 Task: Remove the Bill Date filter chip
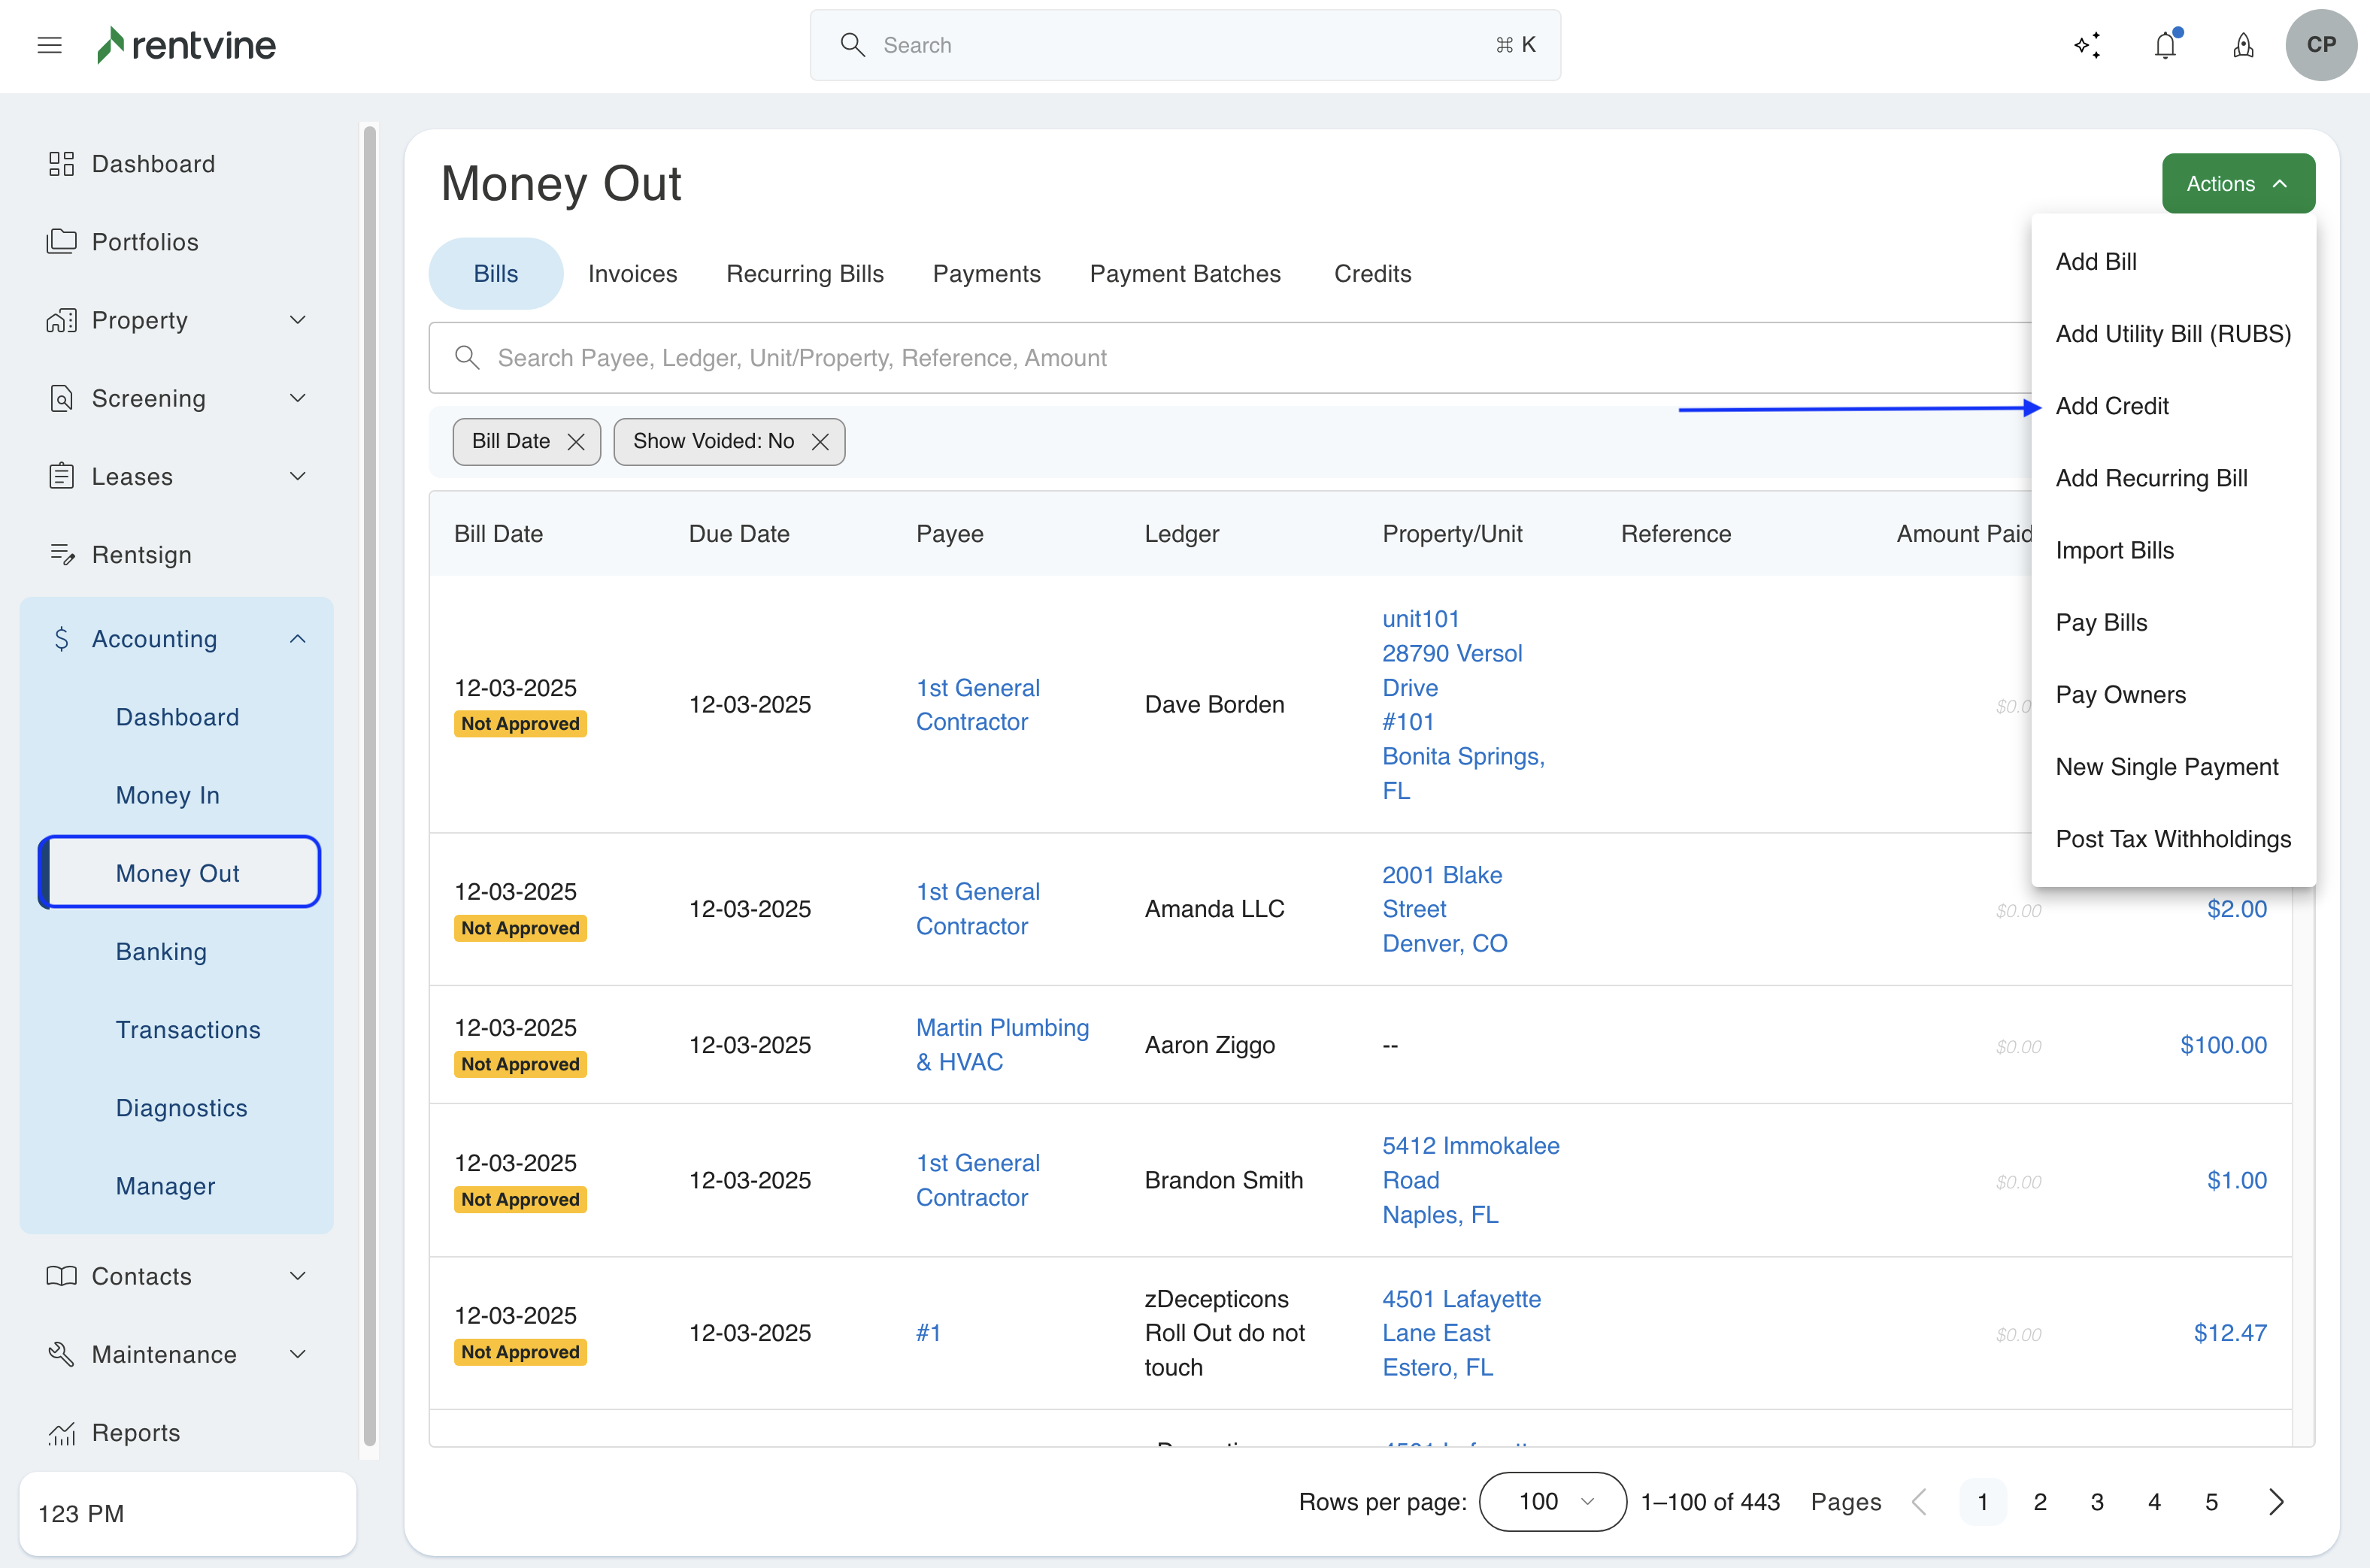576,442
